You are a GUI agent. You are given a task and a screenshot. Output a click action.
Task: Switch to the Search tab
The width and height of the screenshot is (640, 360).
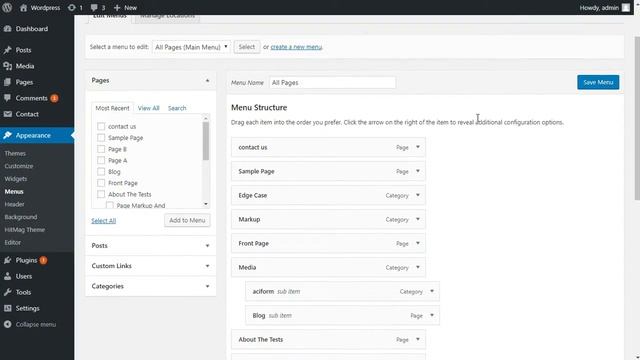point(177,108)
